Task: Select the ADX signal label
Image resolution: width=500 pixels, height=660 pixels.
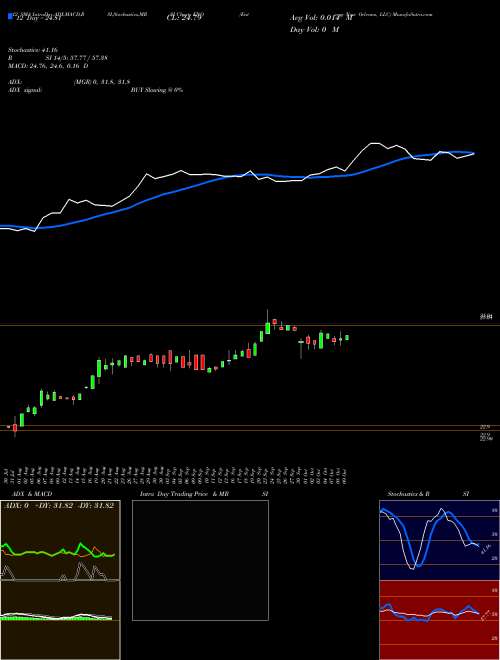Action: 25,90
